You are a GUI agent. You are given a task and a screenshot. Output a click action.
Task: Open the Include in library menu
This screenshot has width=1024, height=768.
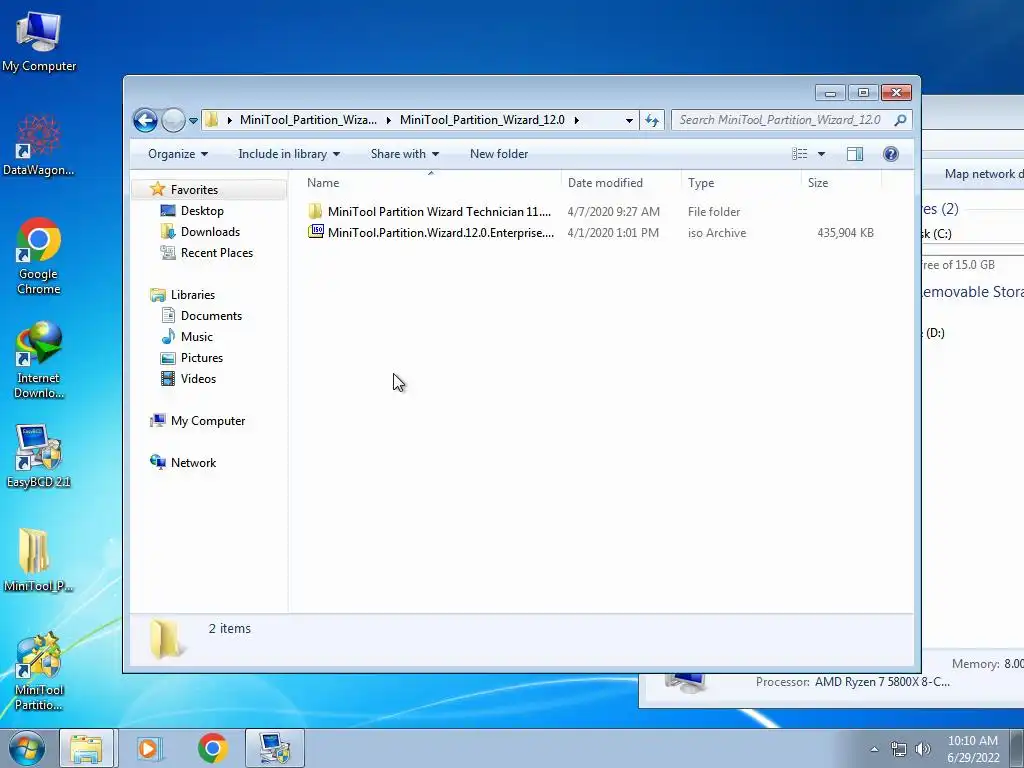[x=289, y=154]
